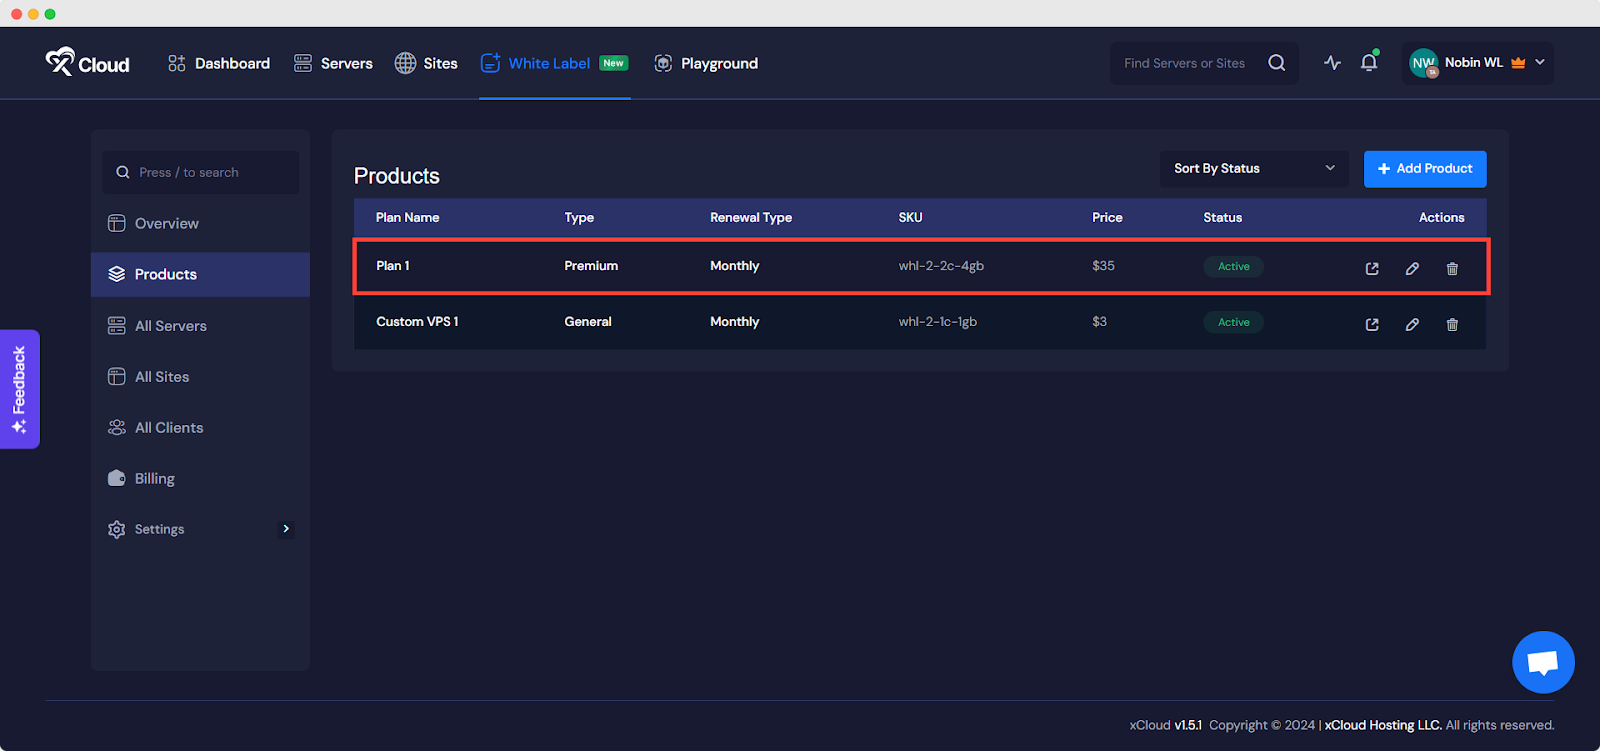Open Plan 1 external link icon
The height and width of the screenshot is (751, 1600).
coord(1372,268)
